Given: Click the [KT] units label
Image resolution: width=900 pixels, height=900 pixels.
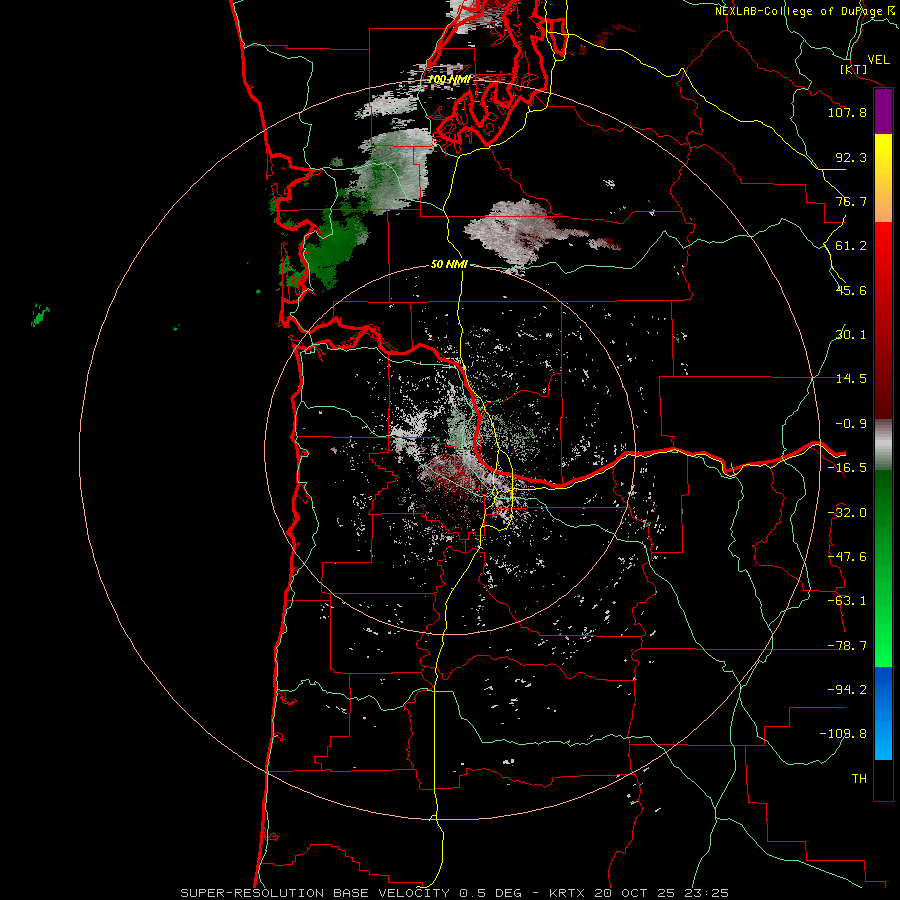Looking at the screenshot, I should pos(854,69).
